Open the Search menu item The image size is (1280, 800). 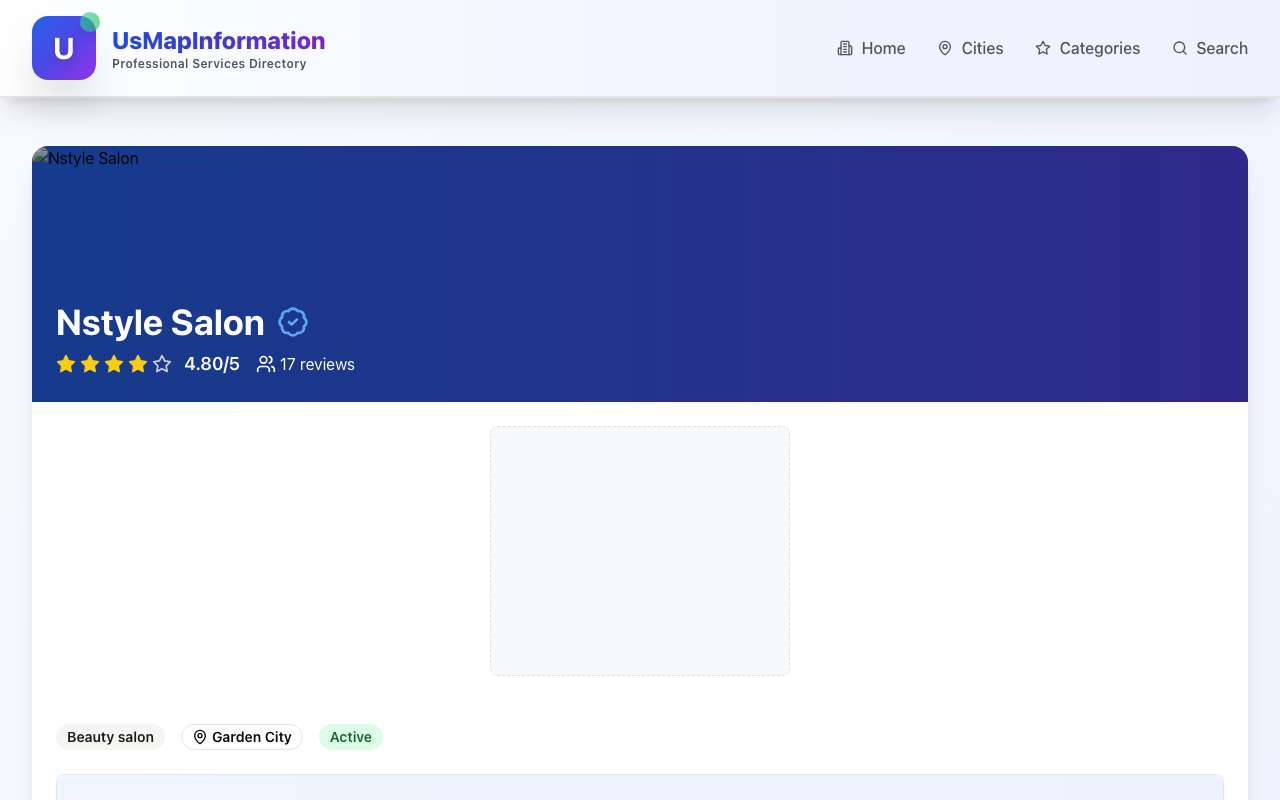click(1210, 48)
